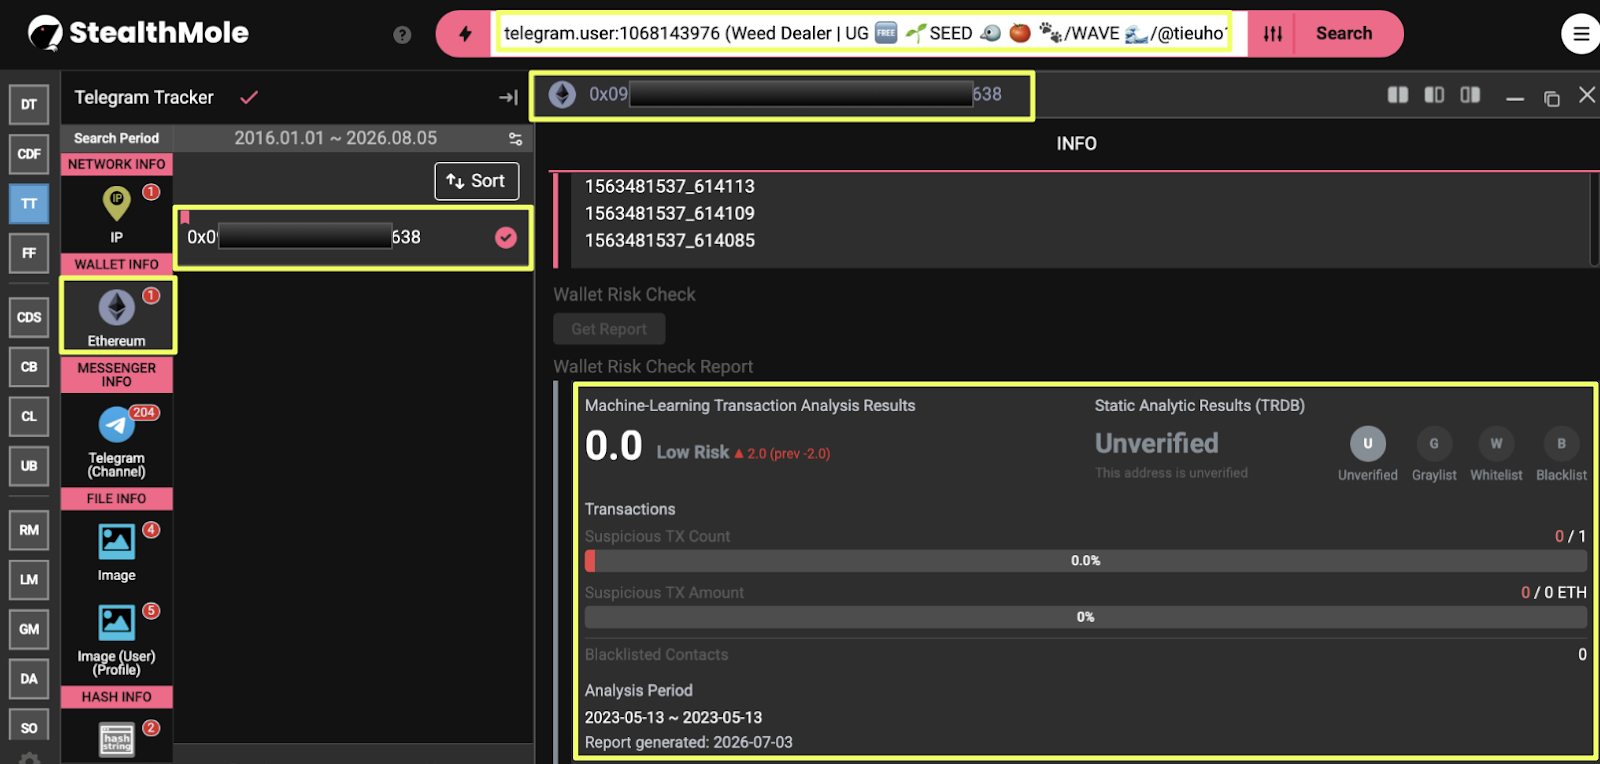Collapse the Telegram Tracker panel with arrow

[x=509, y=97]
